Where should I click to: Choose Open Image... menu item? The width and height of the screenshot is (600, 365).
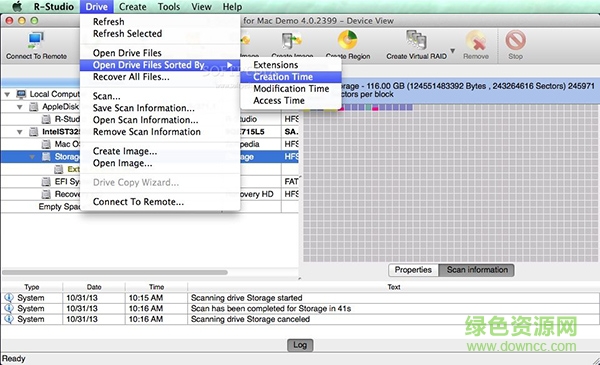(160, 163)
